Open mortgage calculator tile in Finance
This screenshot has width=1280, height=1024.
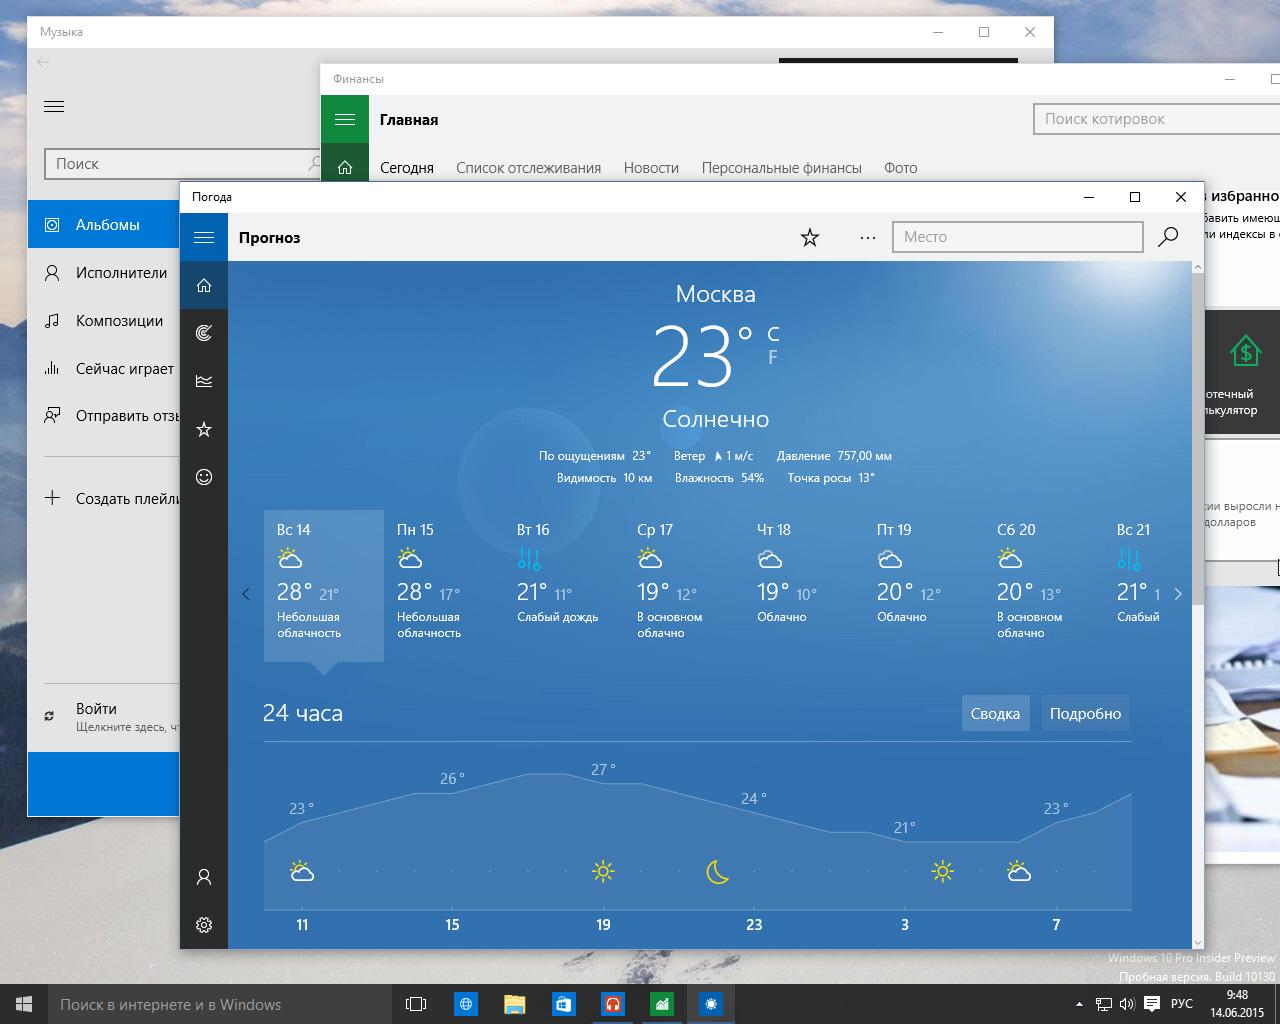click(1242, 371)
